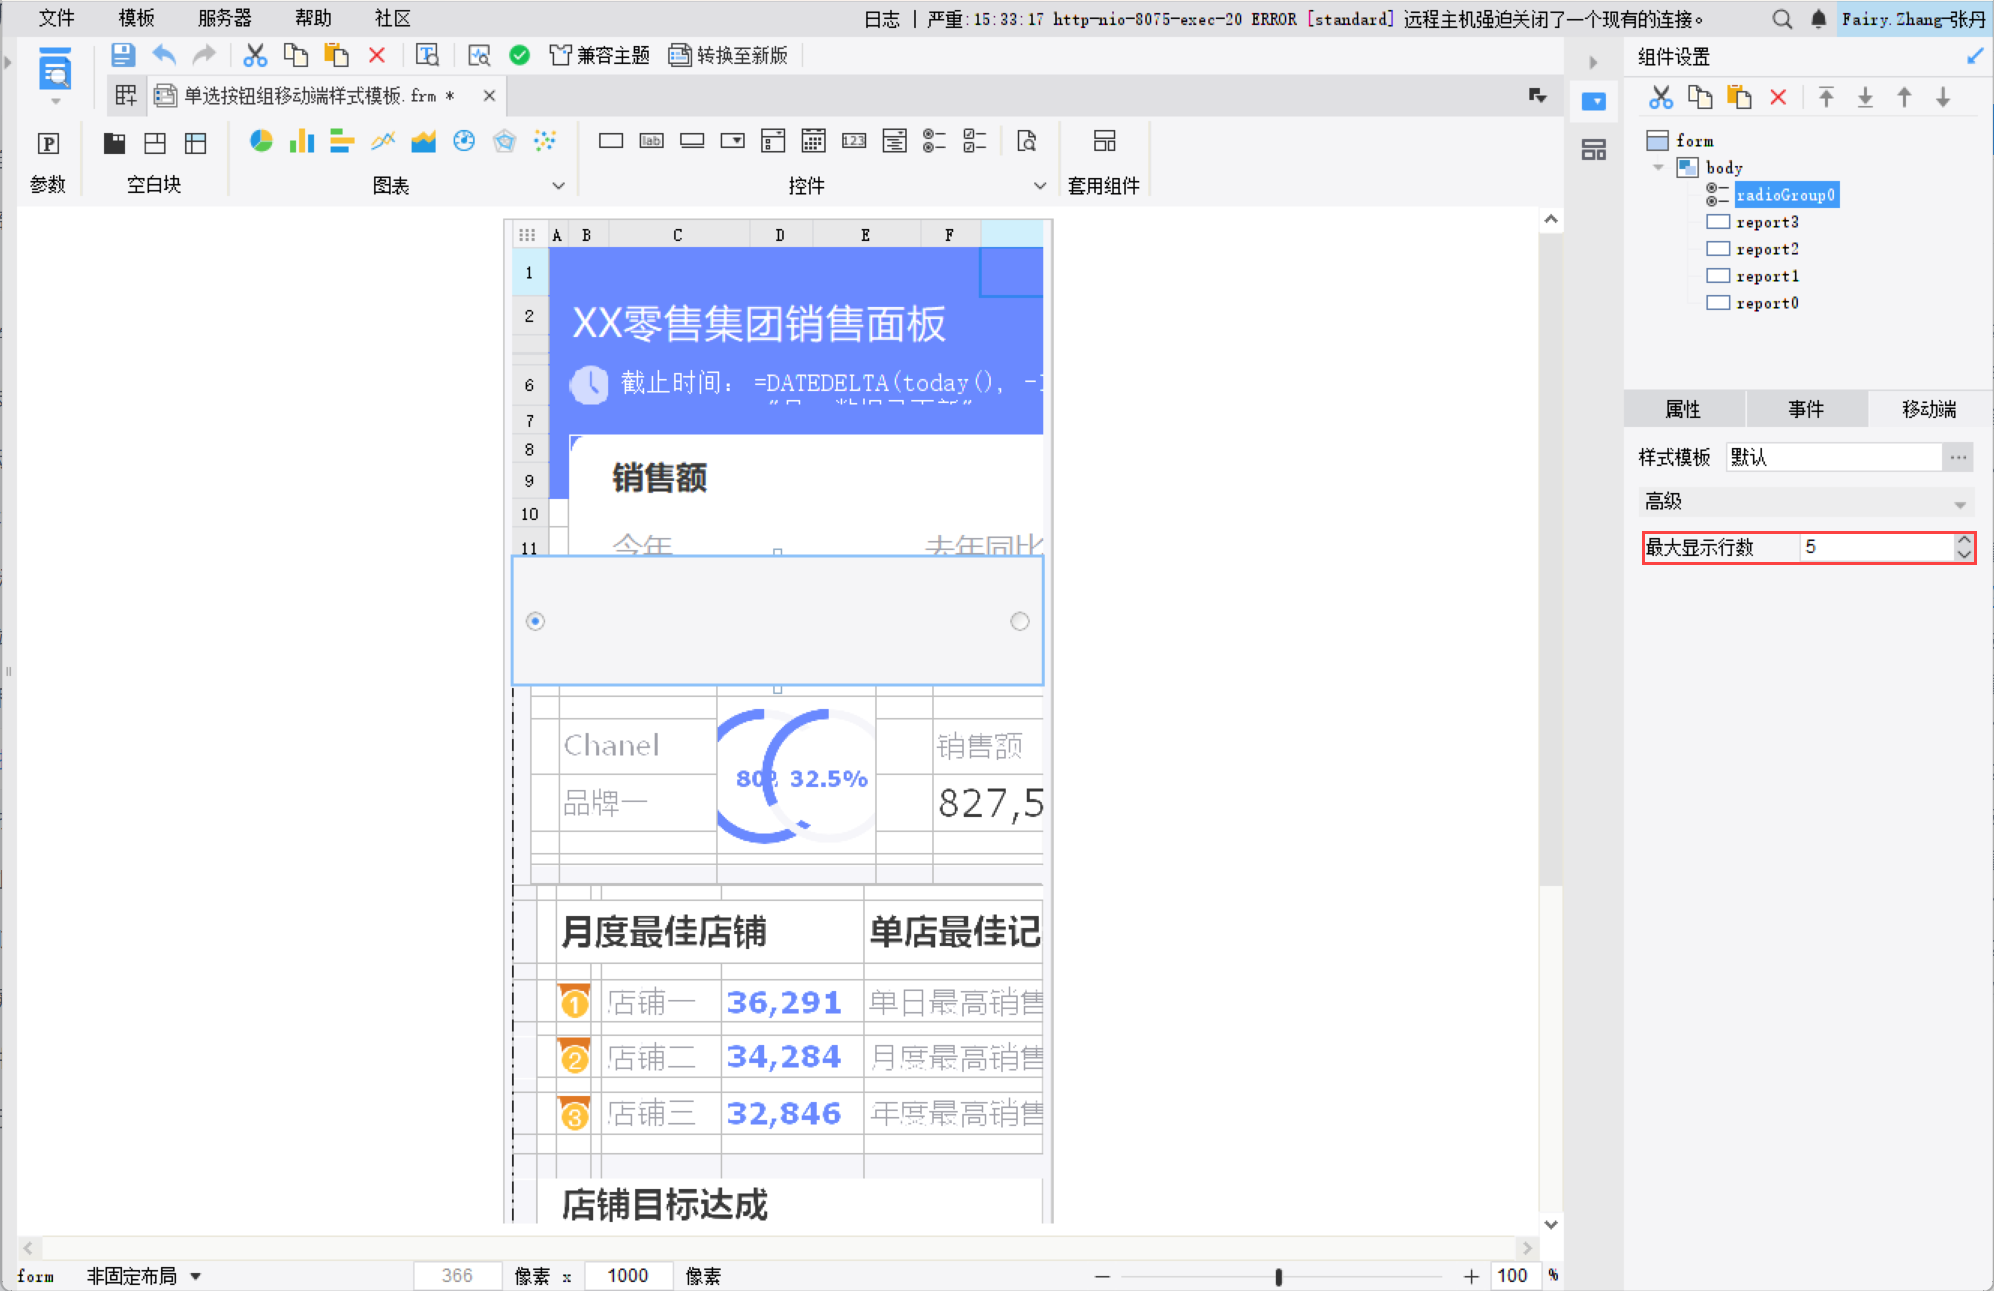Select the right radio button in radio group

click(1019, 621)
